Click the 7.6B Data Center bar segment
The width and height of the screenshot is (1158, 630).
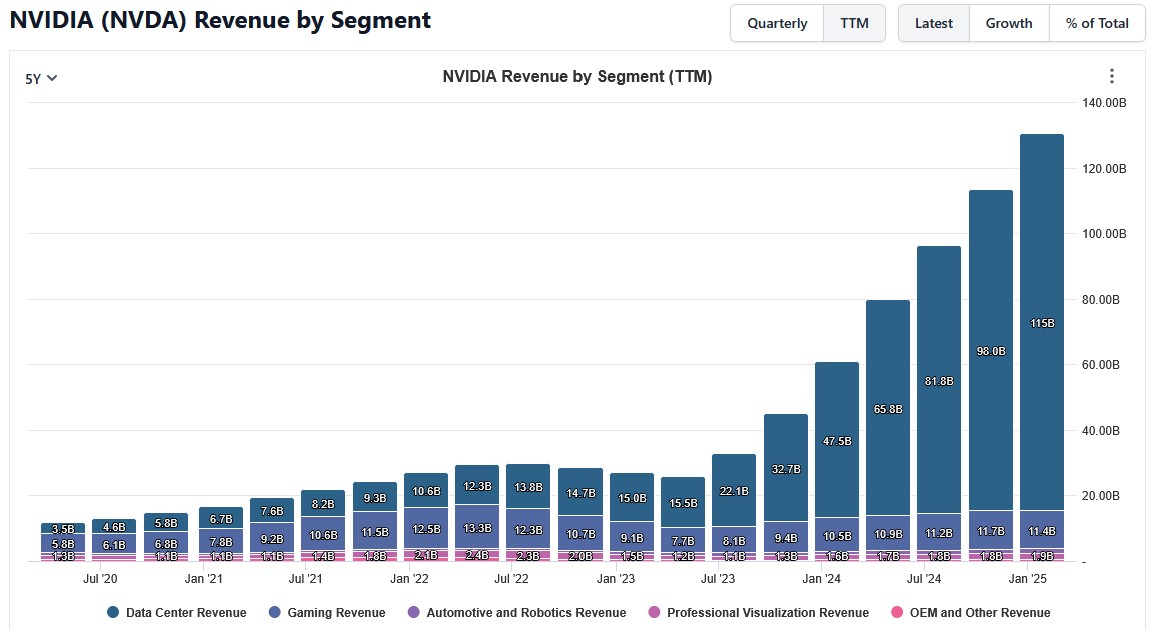tap(272, 510)
